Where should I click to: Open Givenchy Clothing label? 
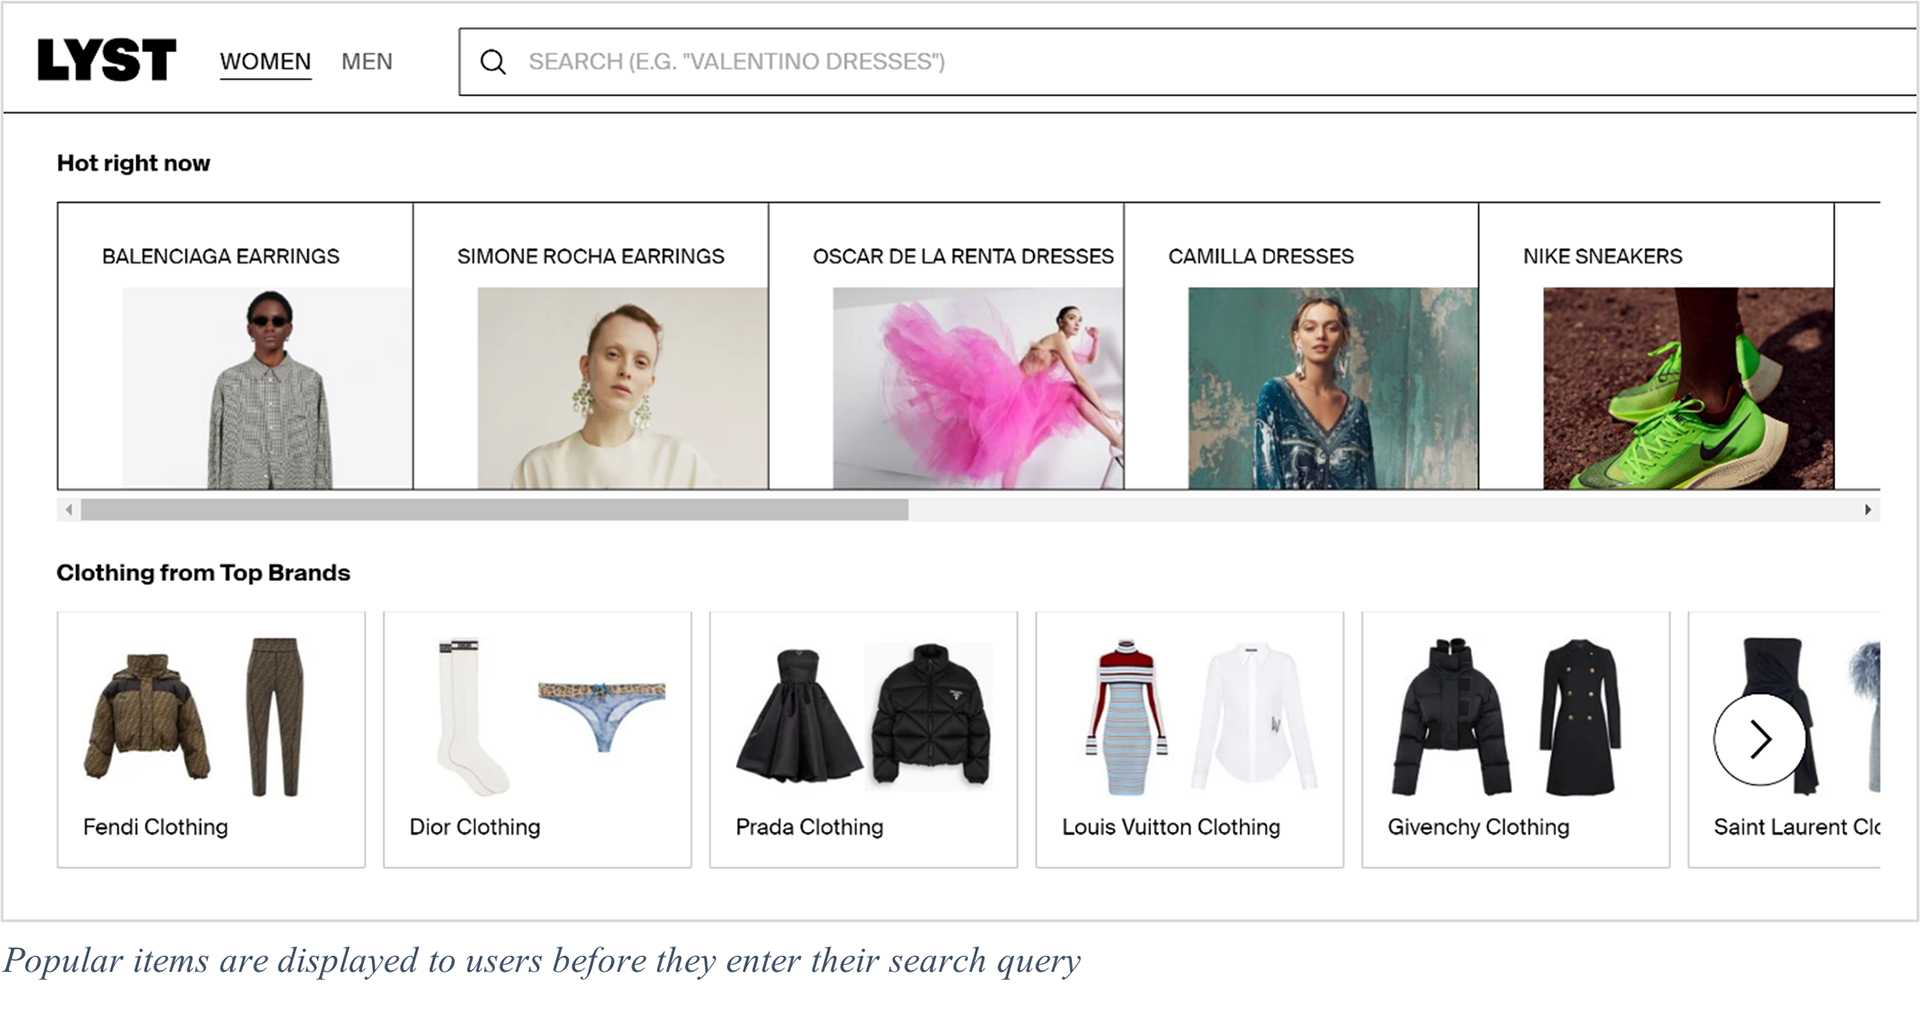point(1479,827)
